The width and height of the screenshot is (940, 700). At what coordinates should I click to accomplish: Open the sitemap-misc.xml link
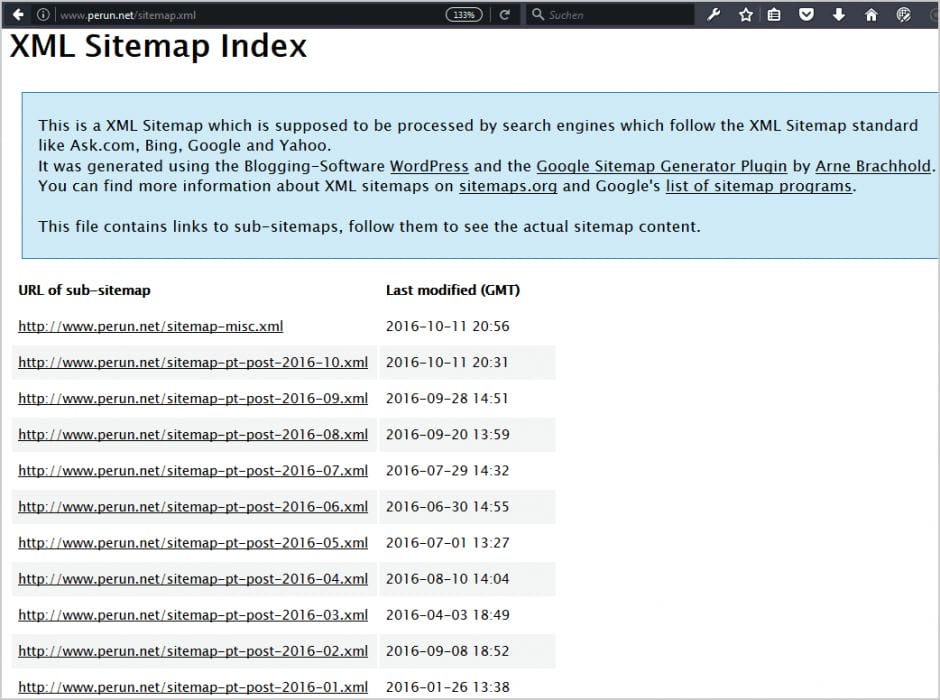tap(150, 327)
